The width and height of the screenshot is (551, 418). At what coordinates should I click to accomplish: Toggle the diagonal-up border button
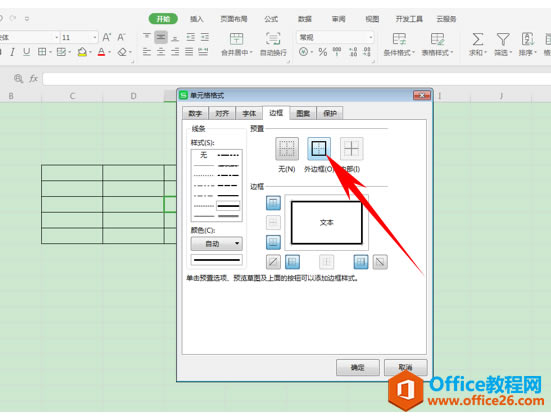point(273,262)
